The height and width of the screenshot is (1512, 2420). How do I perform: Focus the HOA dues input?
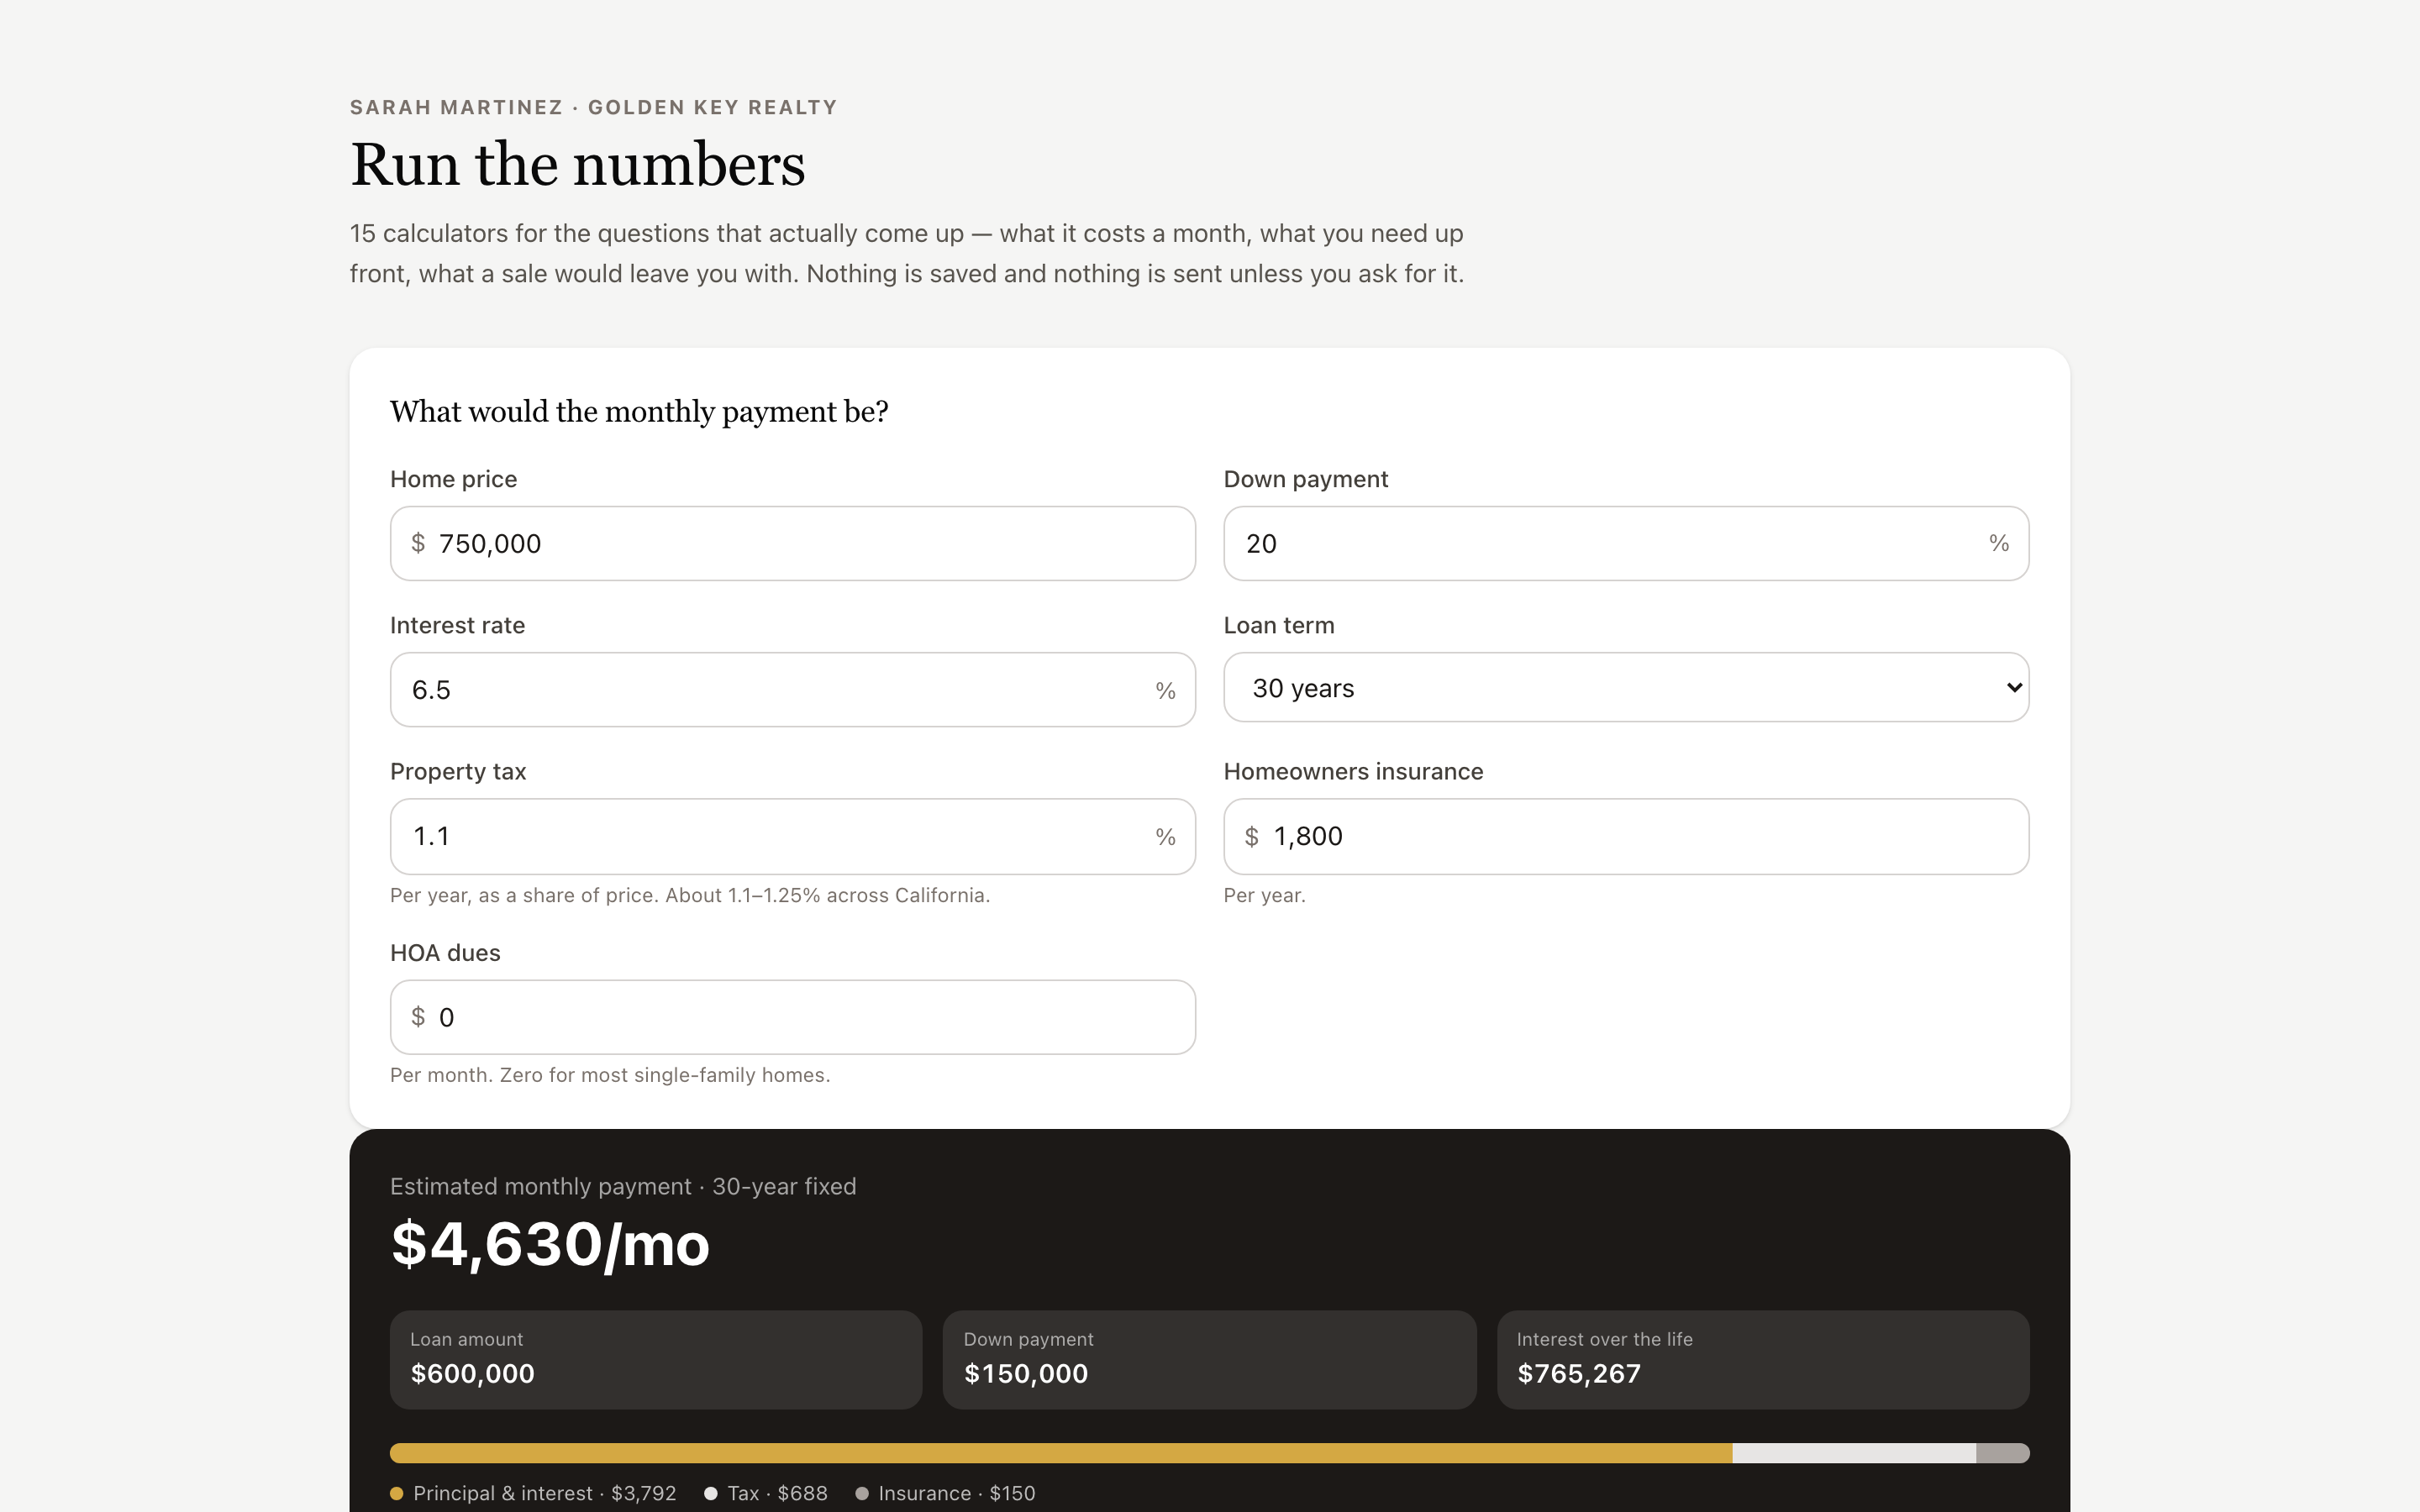click(792, 1017)
